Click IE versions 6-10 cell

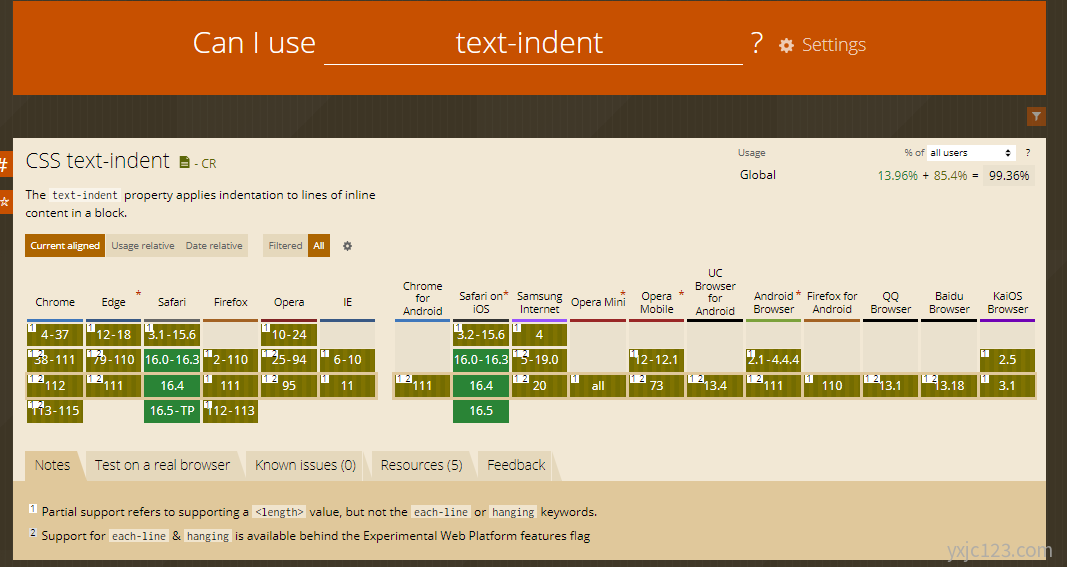[x=348, y=360]
